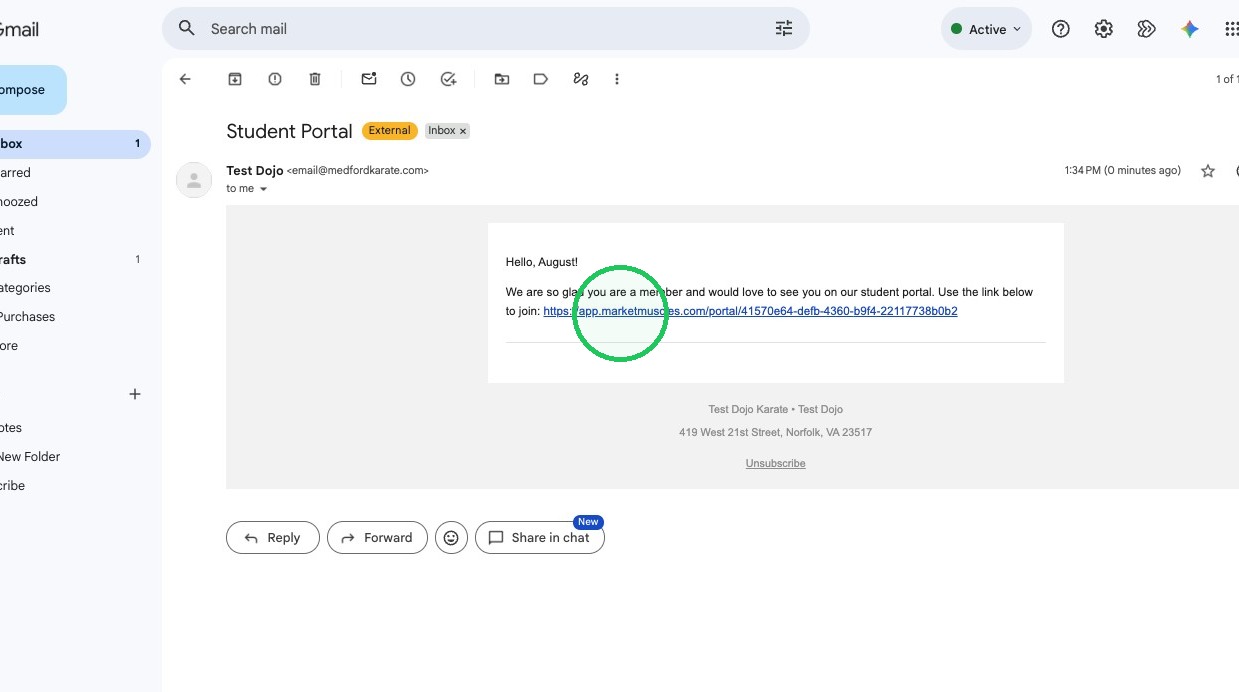
Task: Click Unsubscribe link
Action: tap(775, 463)
